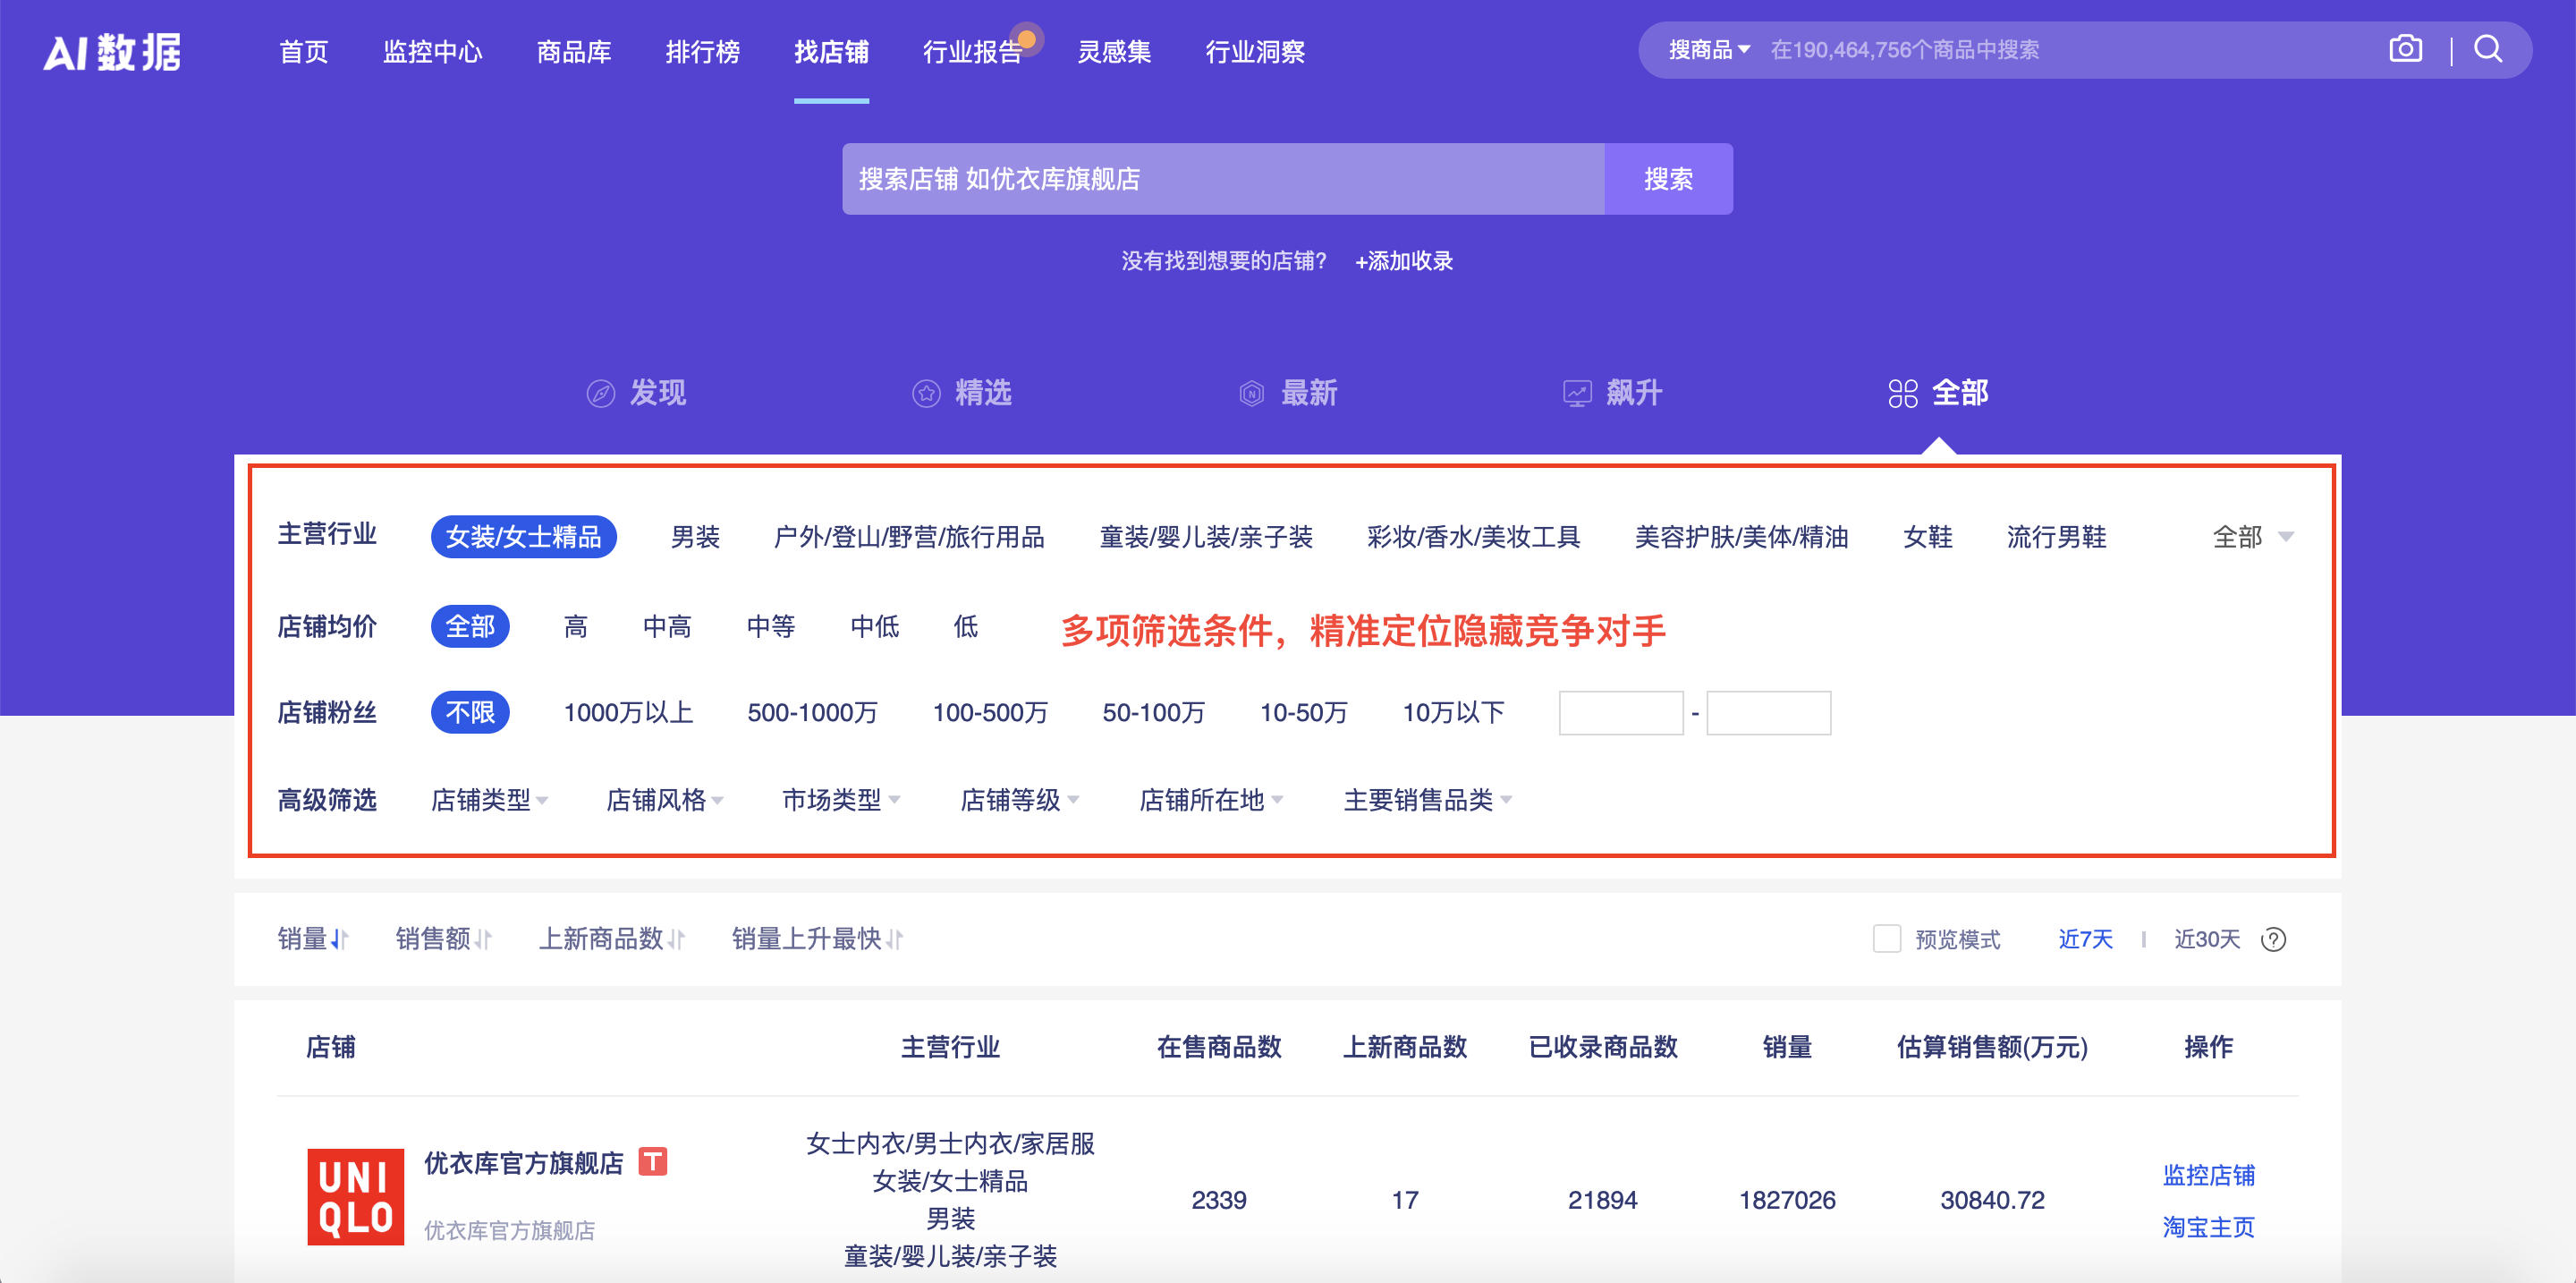The width and height of the screenshot is (2576, 1283).
Task: Sort by 销量上升最快
Action: [818, 939]
